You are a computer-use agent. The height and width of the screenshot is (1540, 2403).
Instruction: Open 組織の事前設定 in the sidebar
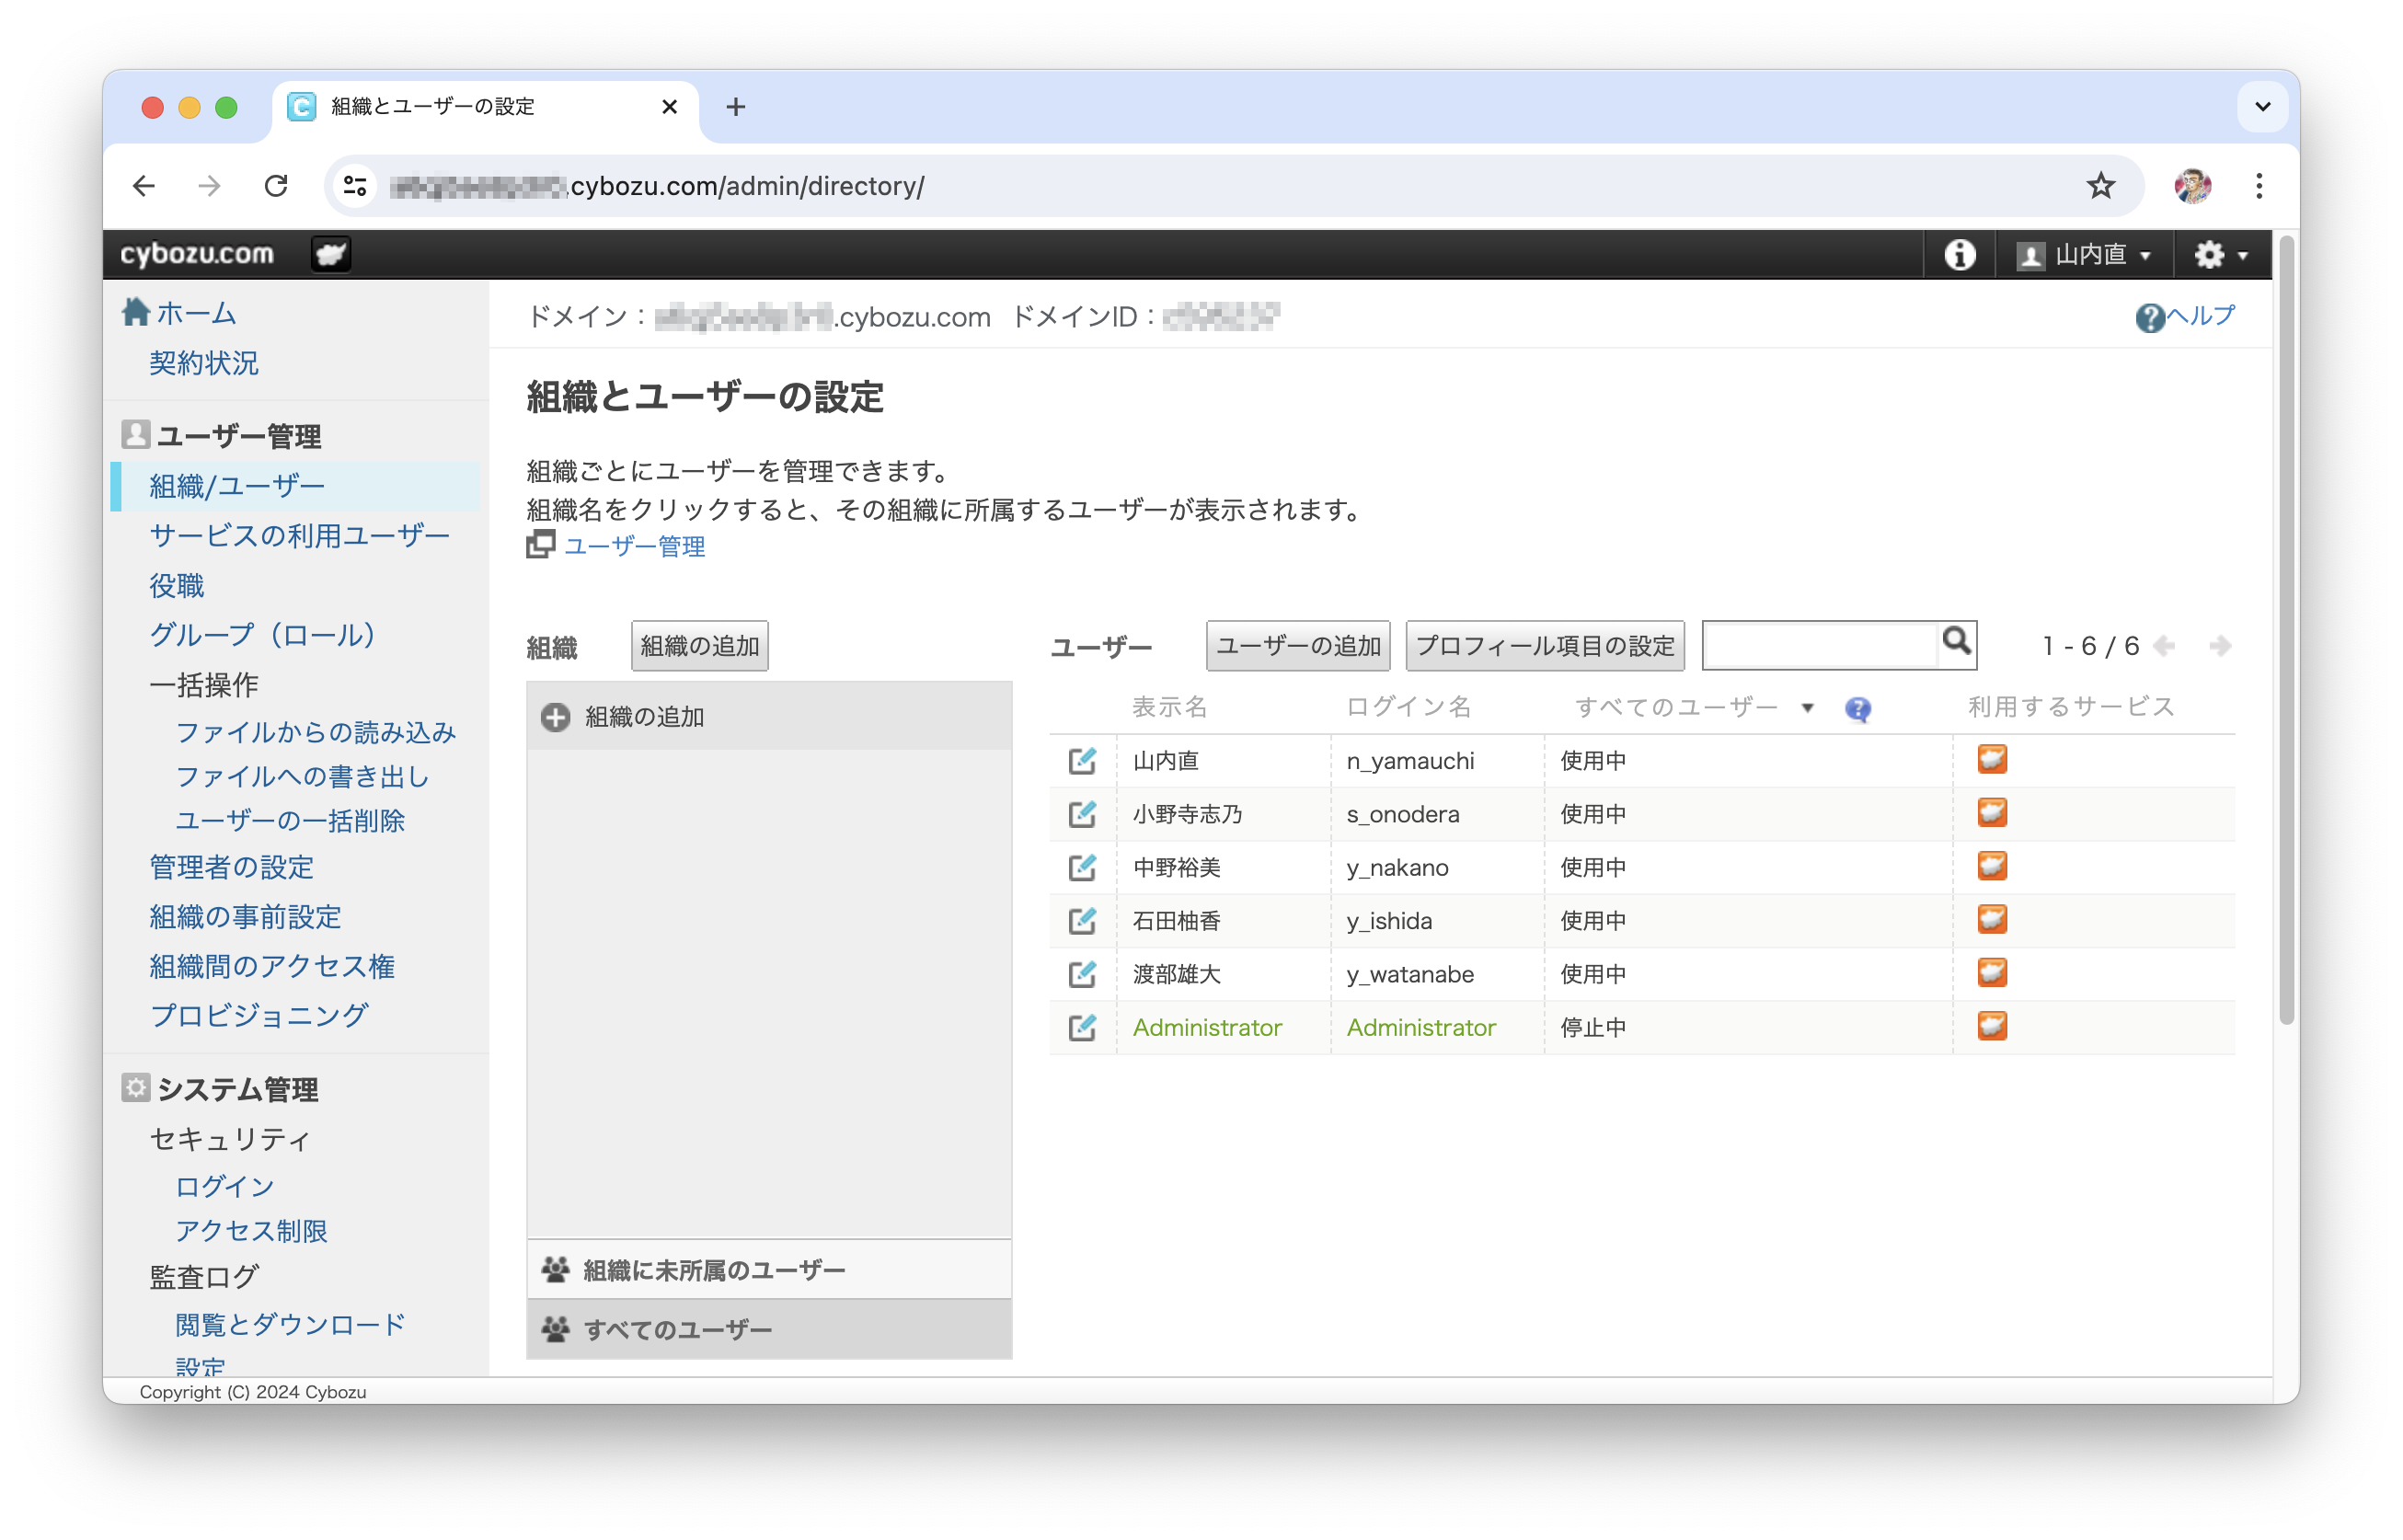tap(245, 917)
